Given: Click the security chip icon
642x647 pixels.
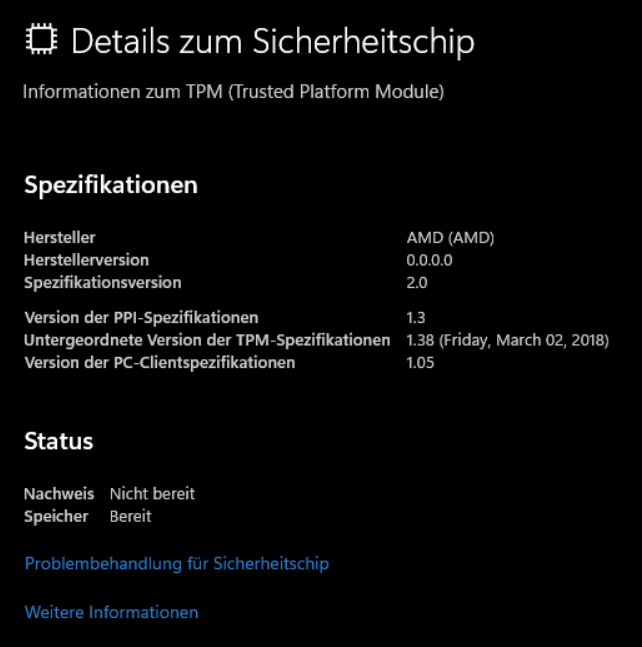Looking at the screenshot, I should [x=41, y=39].
